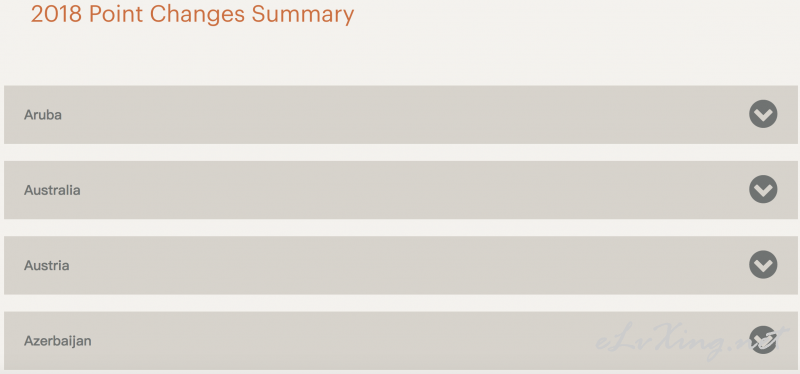
Task: Expand the Aruba accordion section
Action: pos(401,115)
